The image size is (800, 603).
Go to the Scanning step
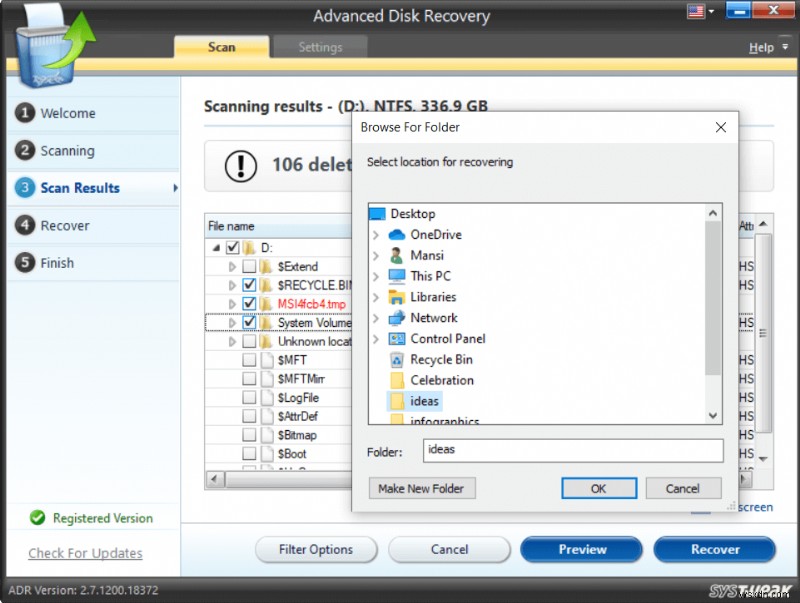67,151
